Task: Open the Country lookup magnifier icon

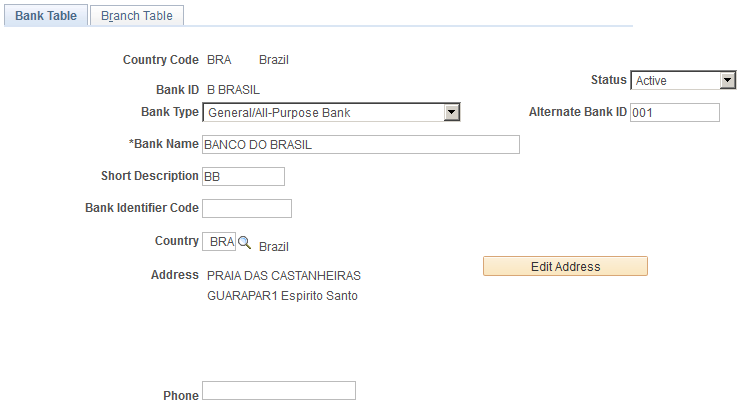Action: coord(244,242)
